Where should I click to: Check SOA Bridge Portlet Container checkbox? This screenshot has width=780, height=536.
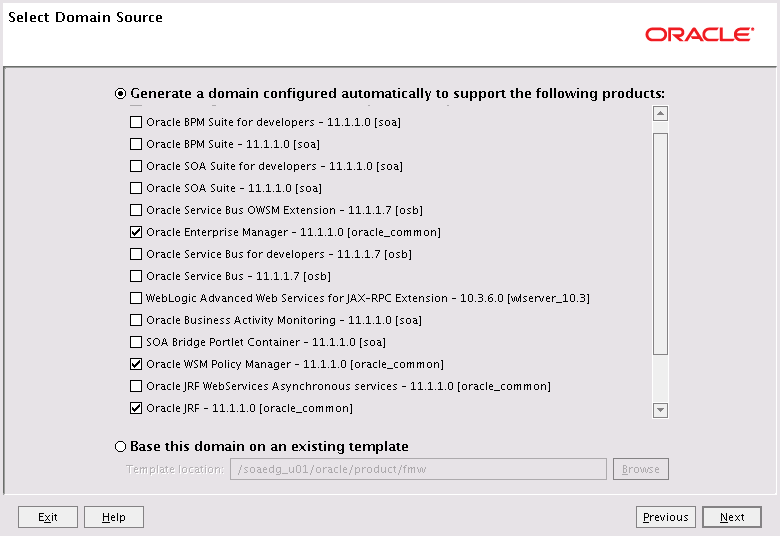(136, 342)
